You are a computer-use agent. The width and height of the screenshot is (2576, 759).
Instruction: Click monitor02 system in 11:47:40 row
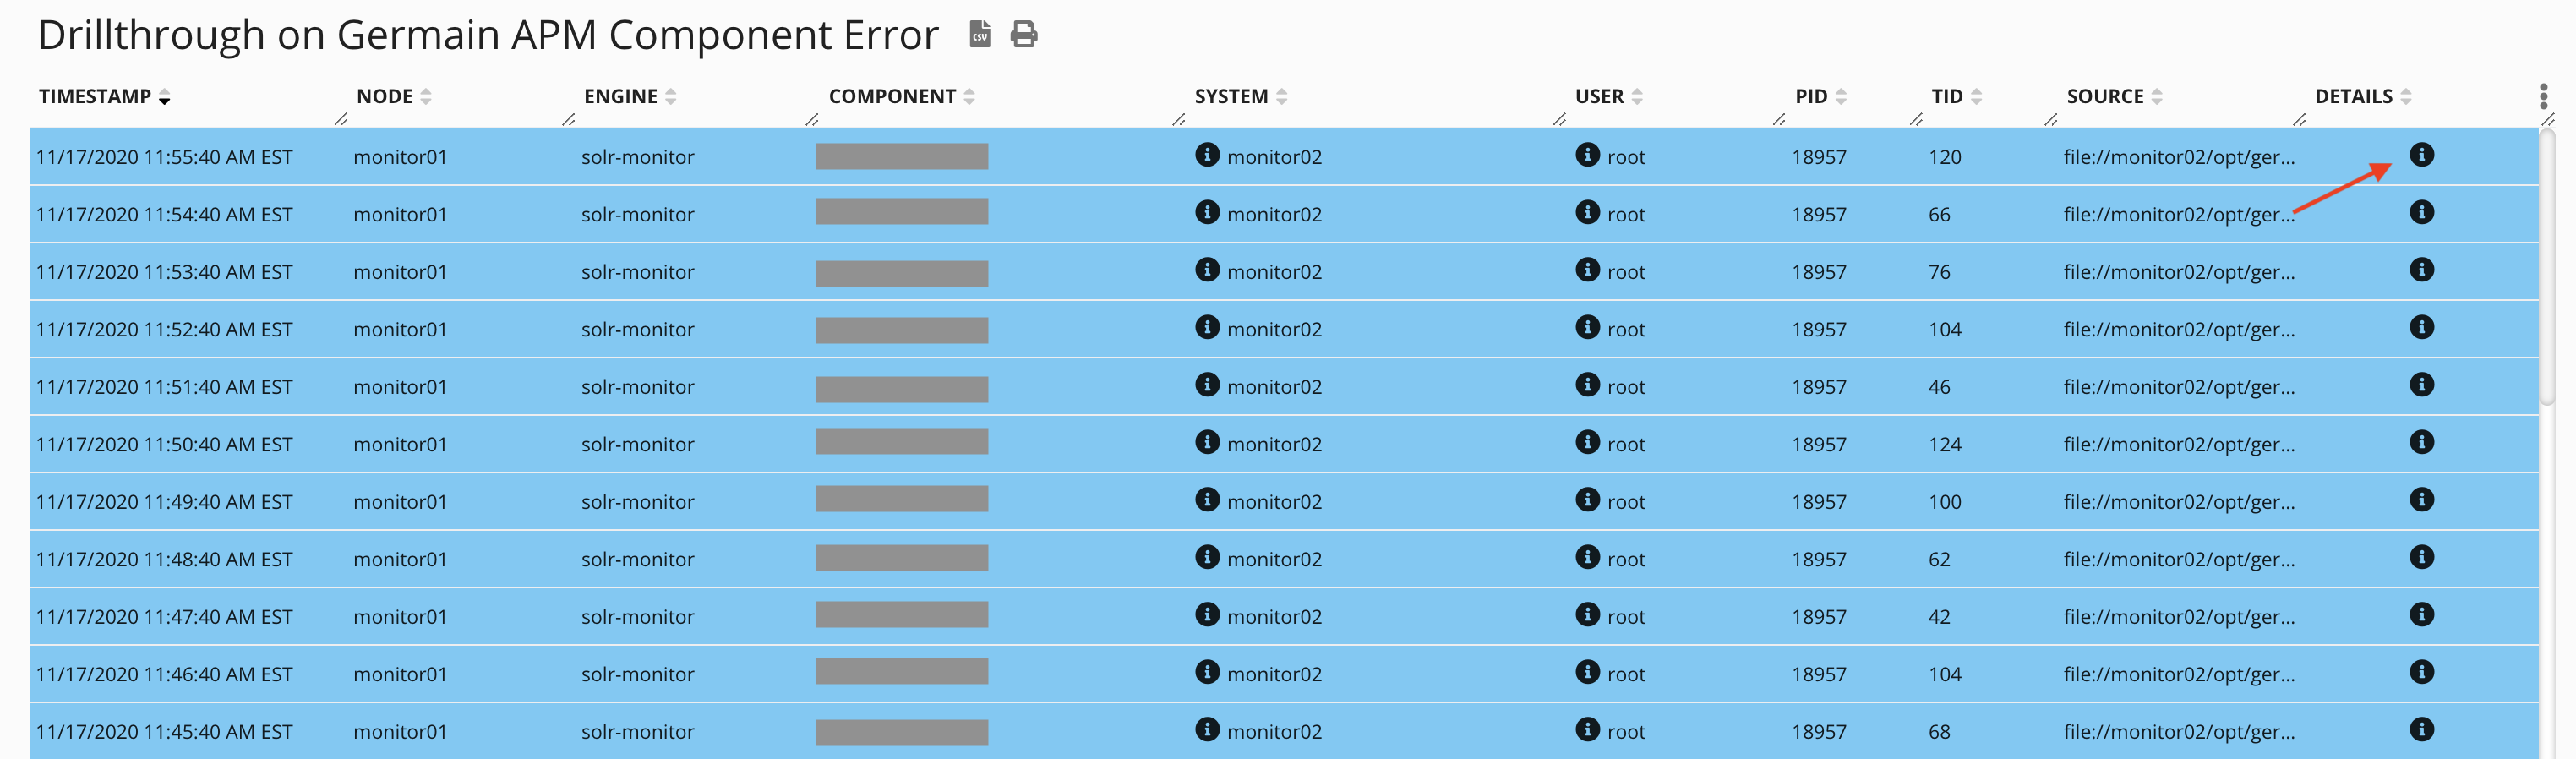(x=1274, y=617)
